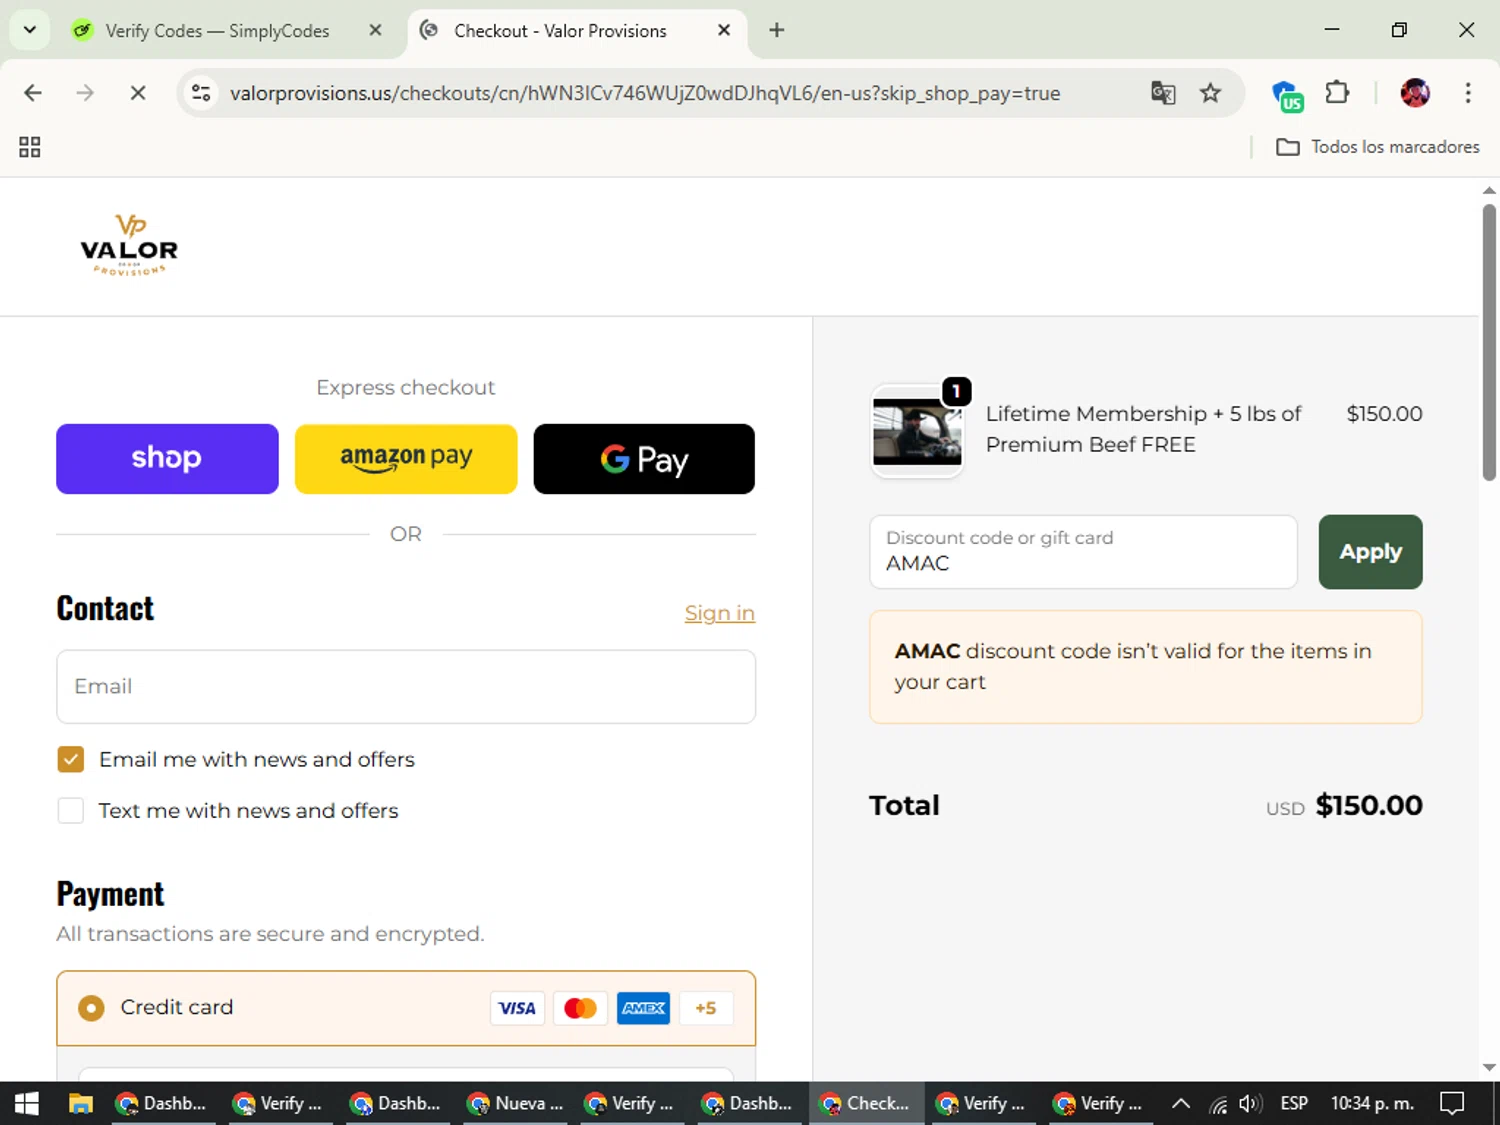Screen dimensions: 1500x1125
Task: Stop loading the page
Action: click(138, 93)
